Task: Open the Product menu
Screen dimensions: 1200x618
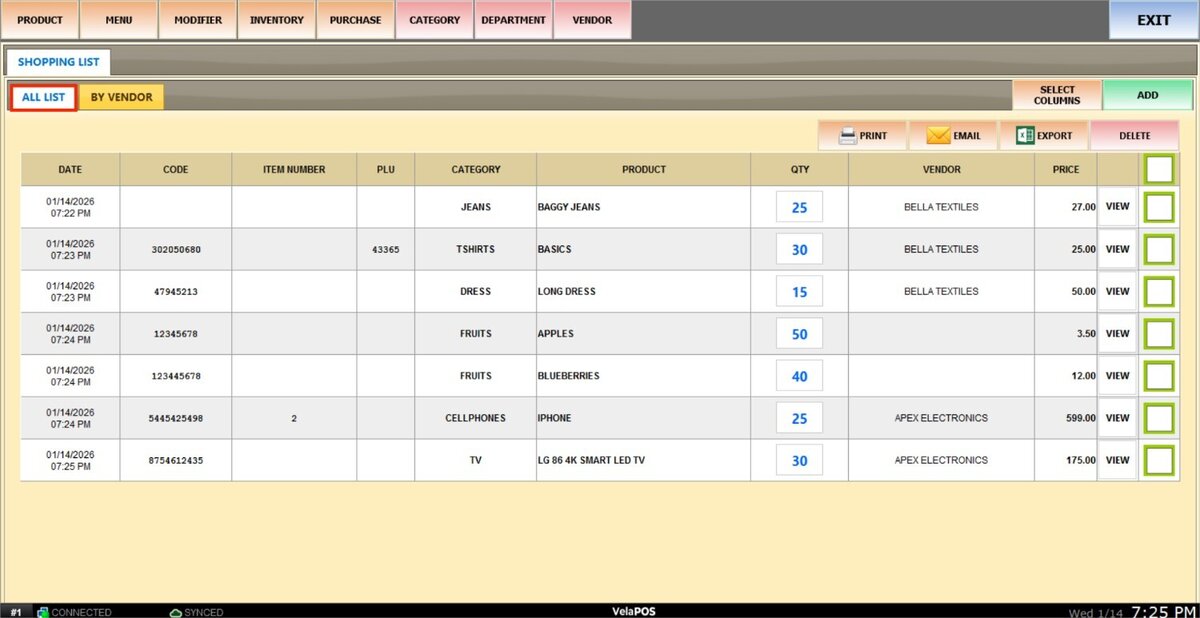Action: (x=40, y=20)
